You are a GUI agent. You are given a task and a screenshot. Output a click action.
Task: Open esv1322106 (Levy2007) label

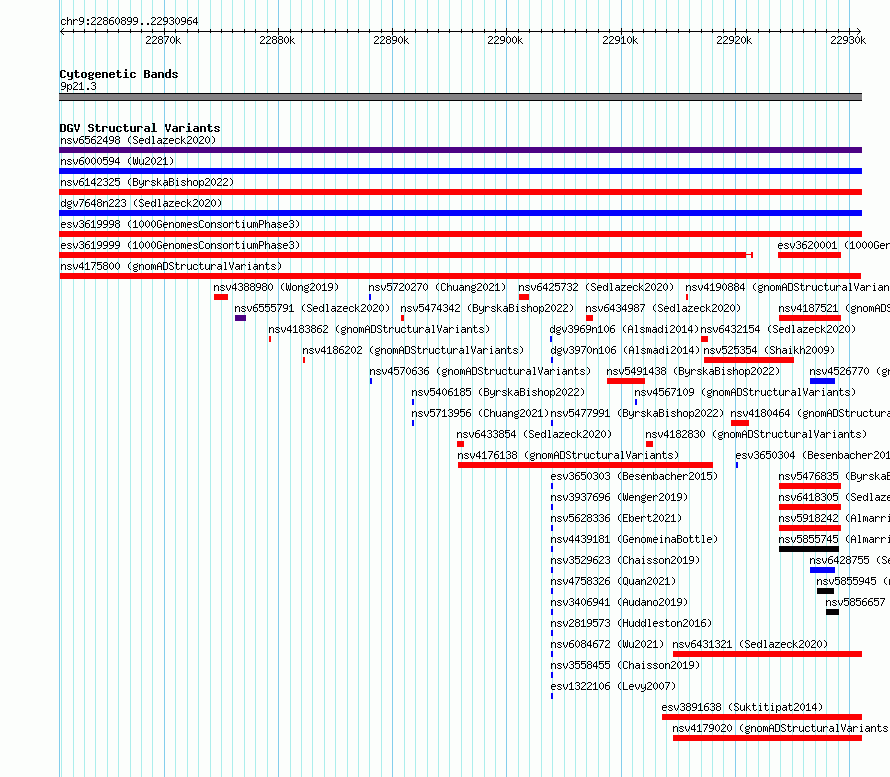click(614, 686)
